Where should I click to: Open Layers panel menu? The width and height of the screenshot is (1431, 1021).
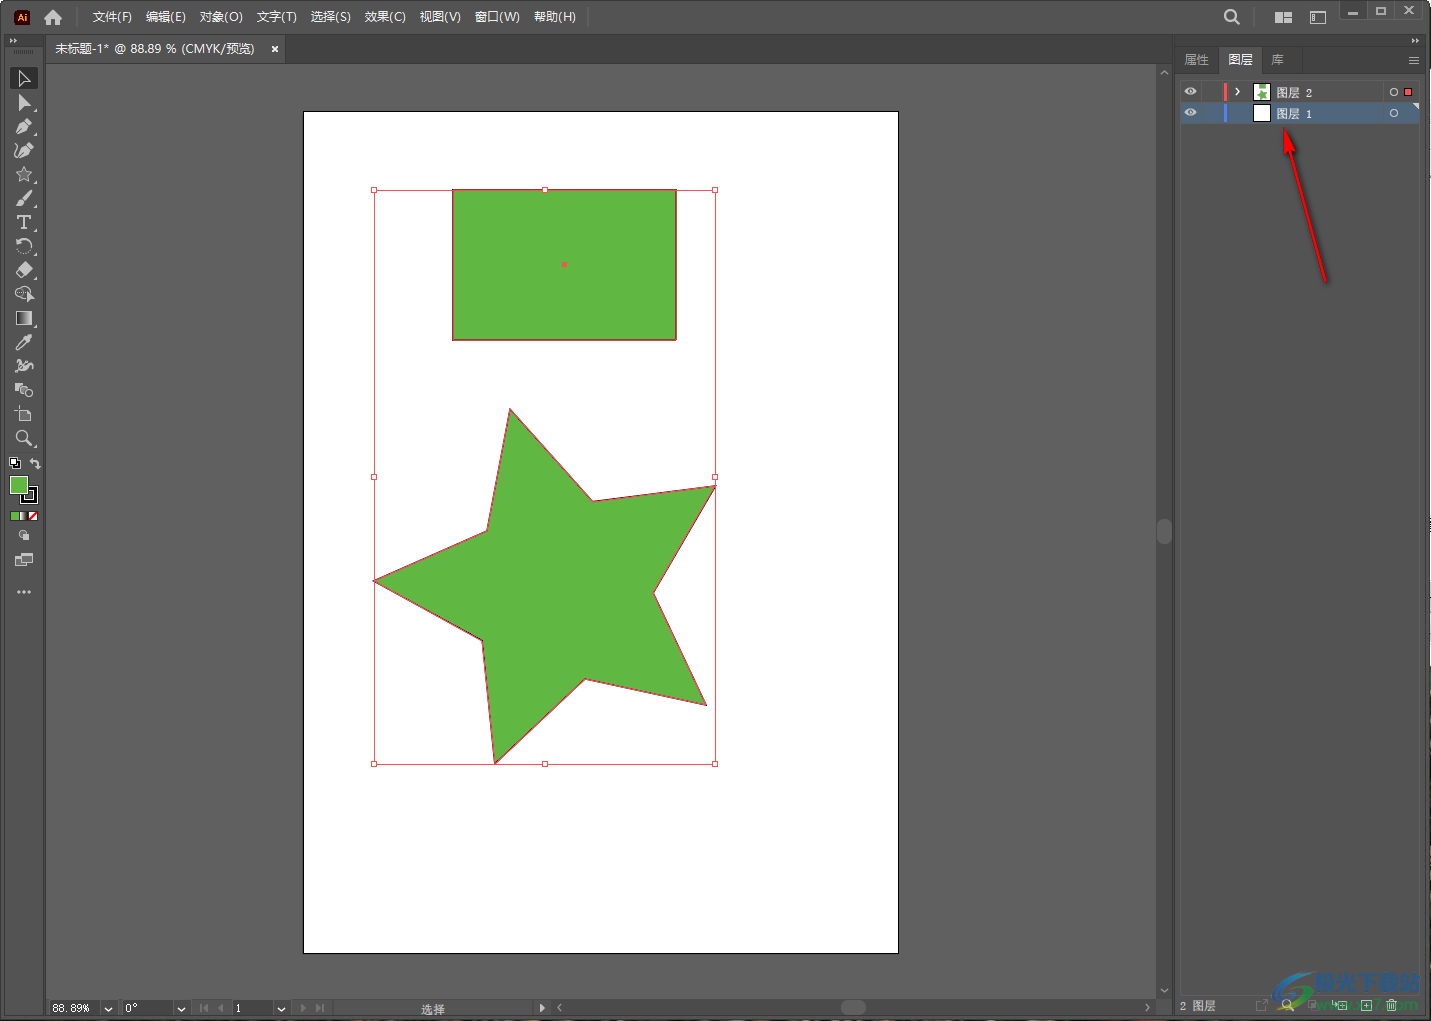(x=1413, y=60)
